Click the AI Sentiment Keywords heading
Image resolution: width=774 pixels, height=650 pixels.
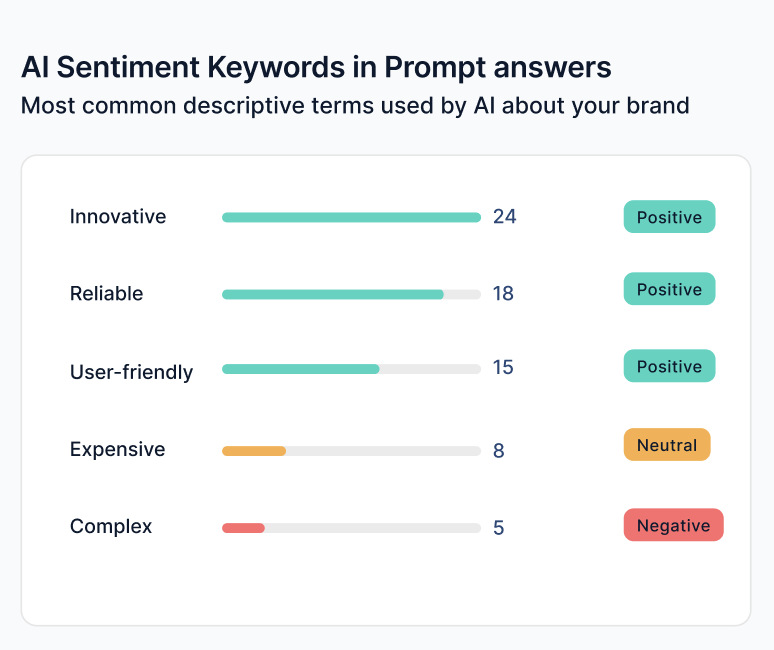click(316, 67)
